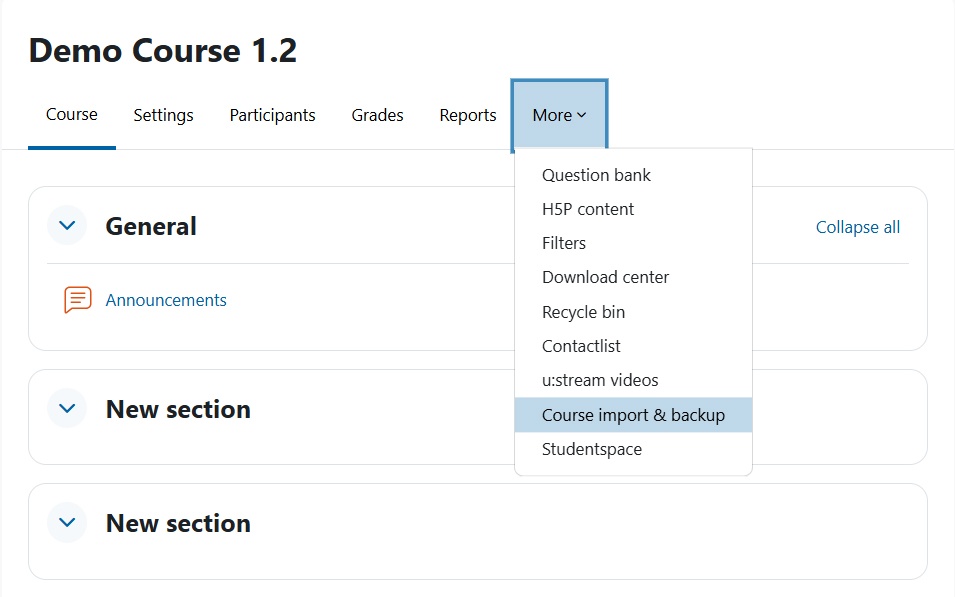The width and height of the screenshot is (955, 597).
Task: Switch to the Course tab
Action: point(72,115)
